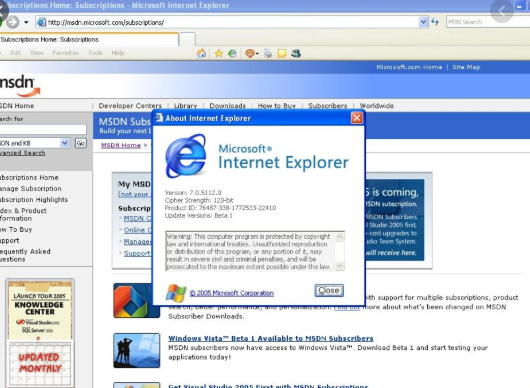
Task: Expand the MSDN and KB search scope dropdown
Action: [x=65, y=143]
